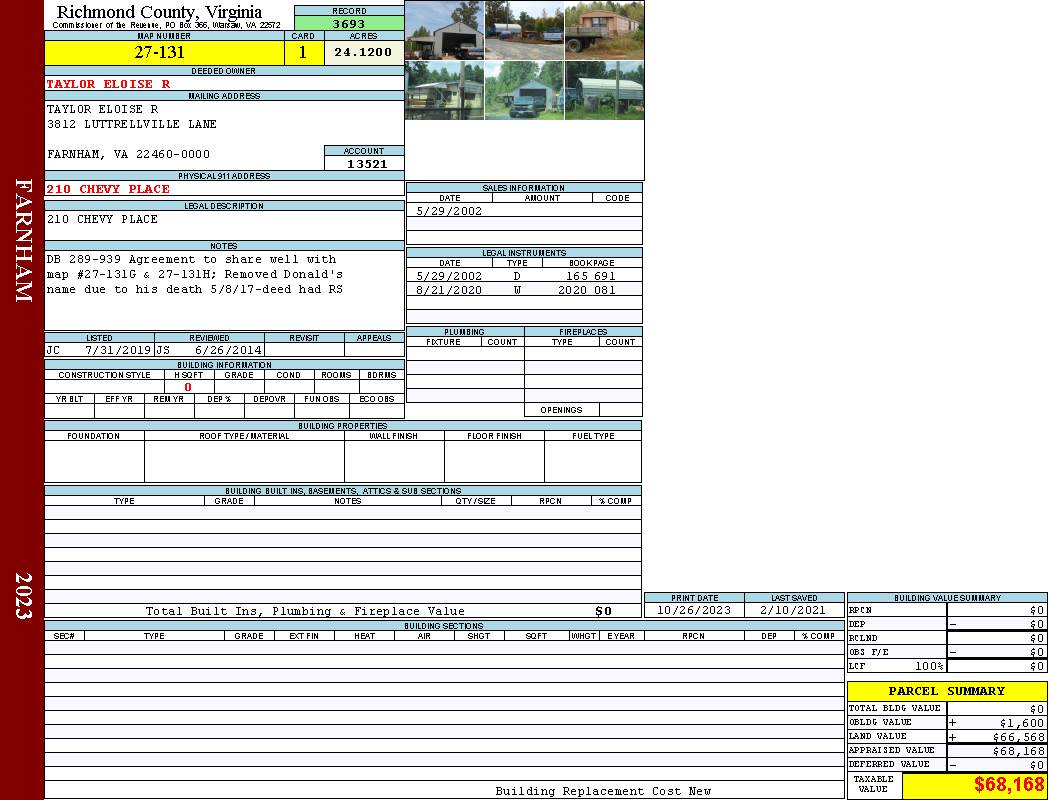The width and height of the screenshot is (1050, 800).
Task: Open the top-middle photo thumbnail with tank
Action: coord(524,31)
